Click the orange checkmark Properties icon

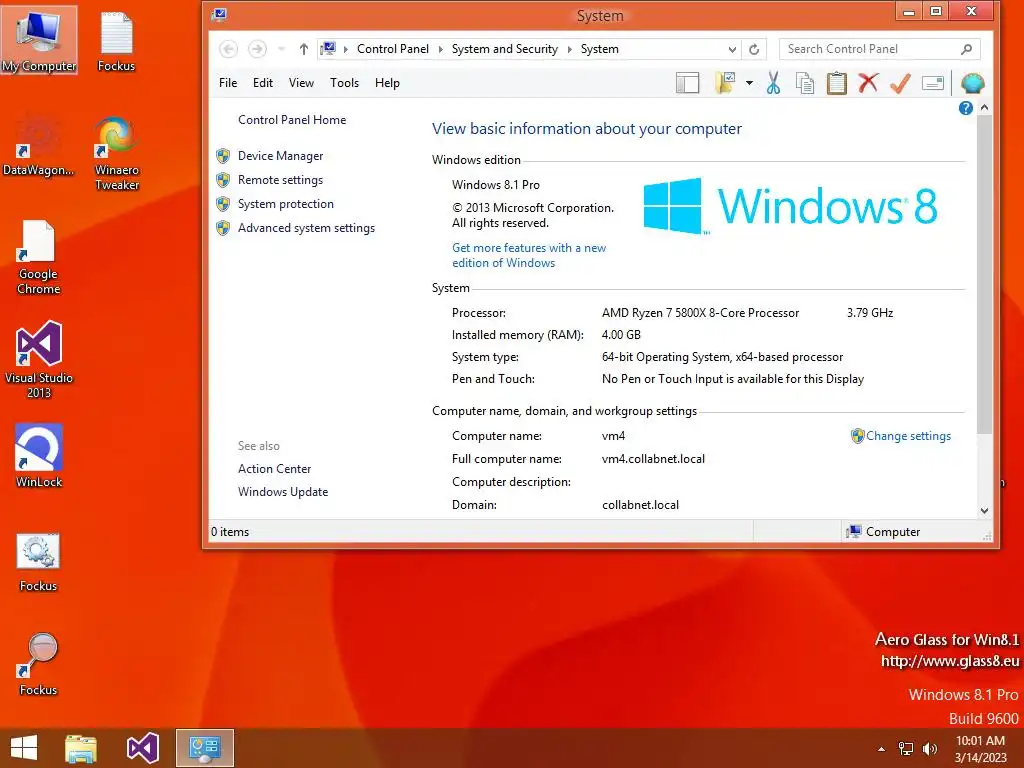click(x=900, y=83)
